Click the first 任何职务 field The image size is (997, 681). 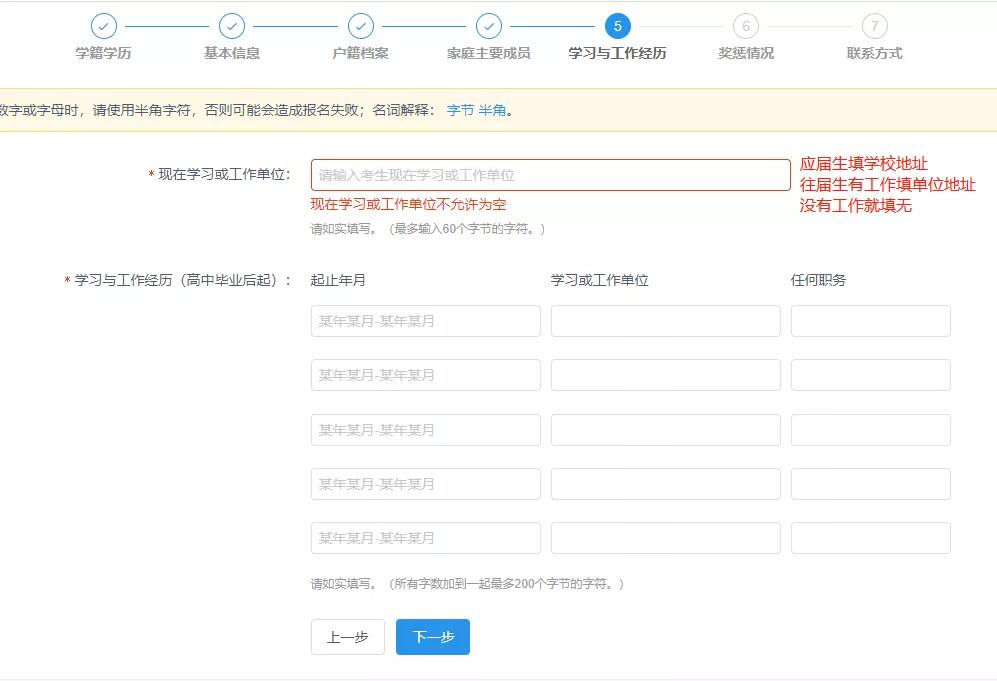pos(870,320)
